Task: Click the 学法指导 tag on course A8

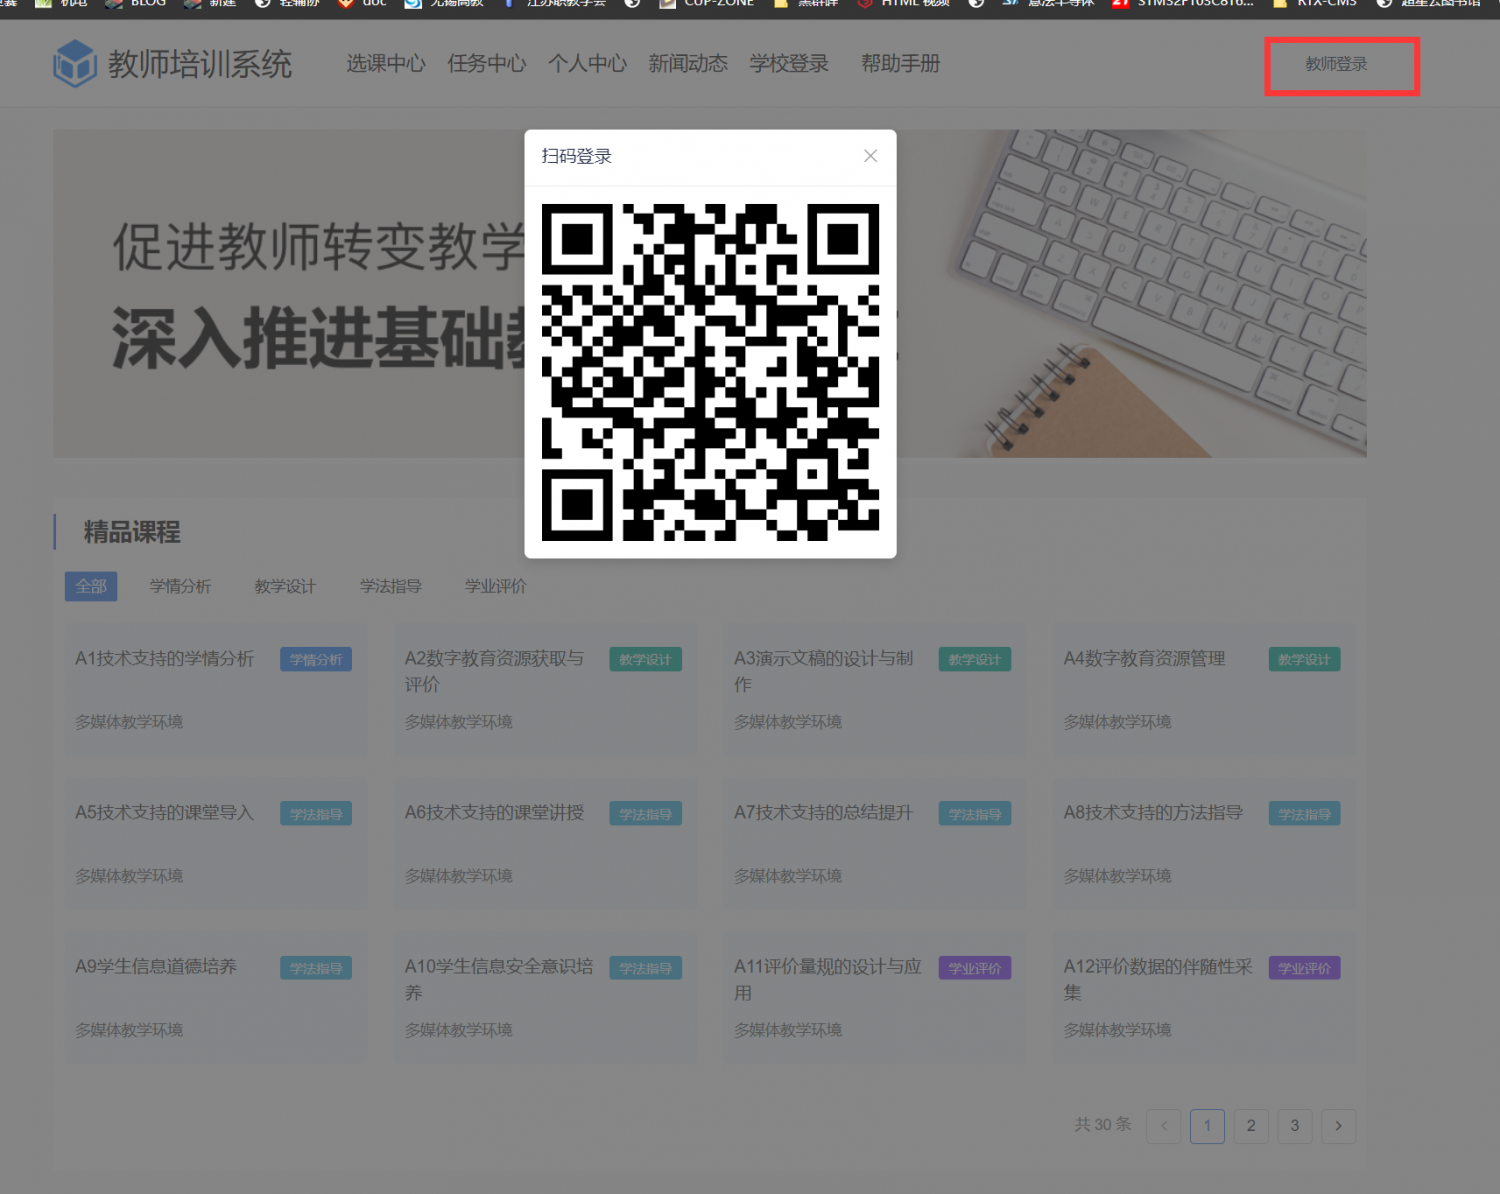Action: [x=1304, y=814]
